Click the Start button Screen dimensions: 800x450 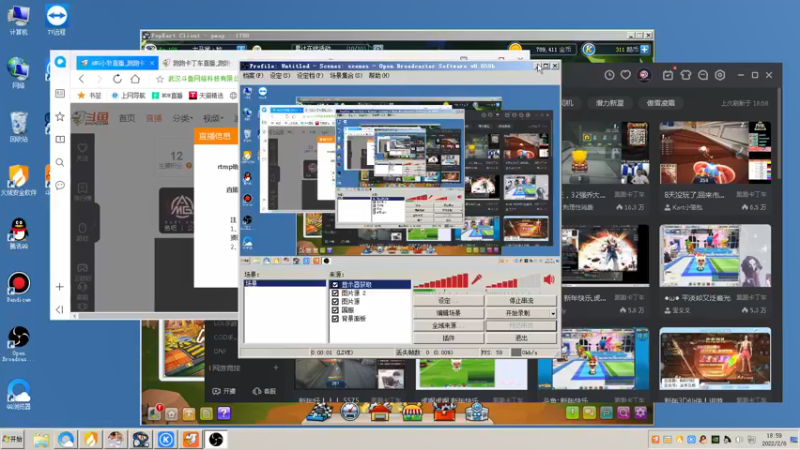point(12,439)
